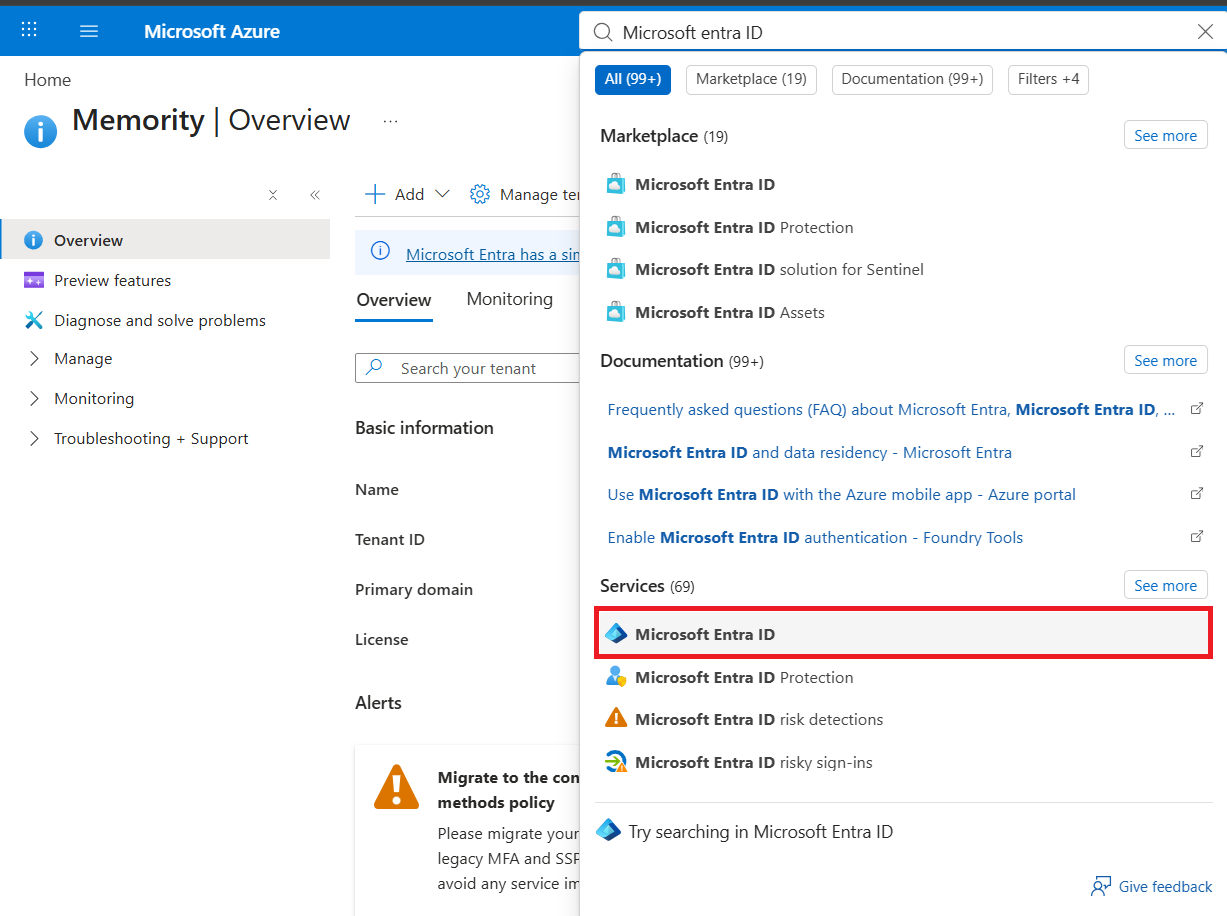This screenshot has width=1227, height=916.
Task: Open the Add dropdown
Action: point(407,194)
